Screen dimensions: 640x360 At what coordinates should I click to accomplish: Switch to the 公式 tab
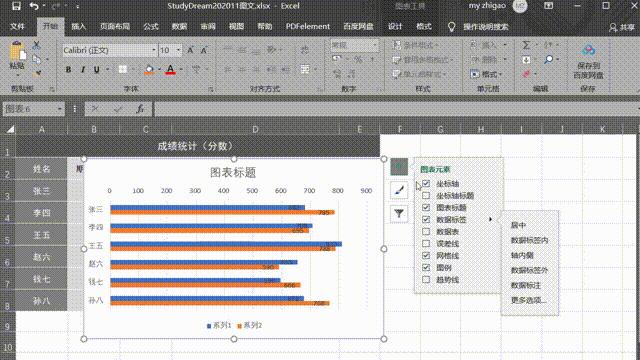(151, 27)
